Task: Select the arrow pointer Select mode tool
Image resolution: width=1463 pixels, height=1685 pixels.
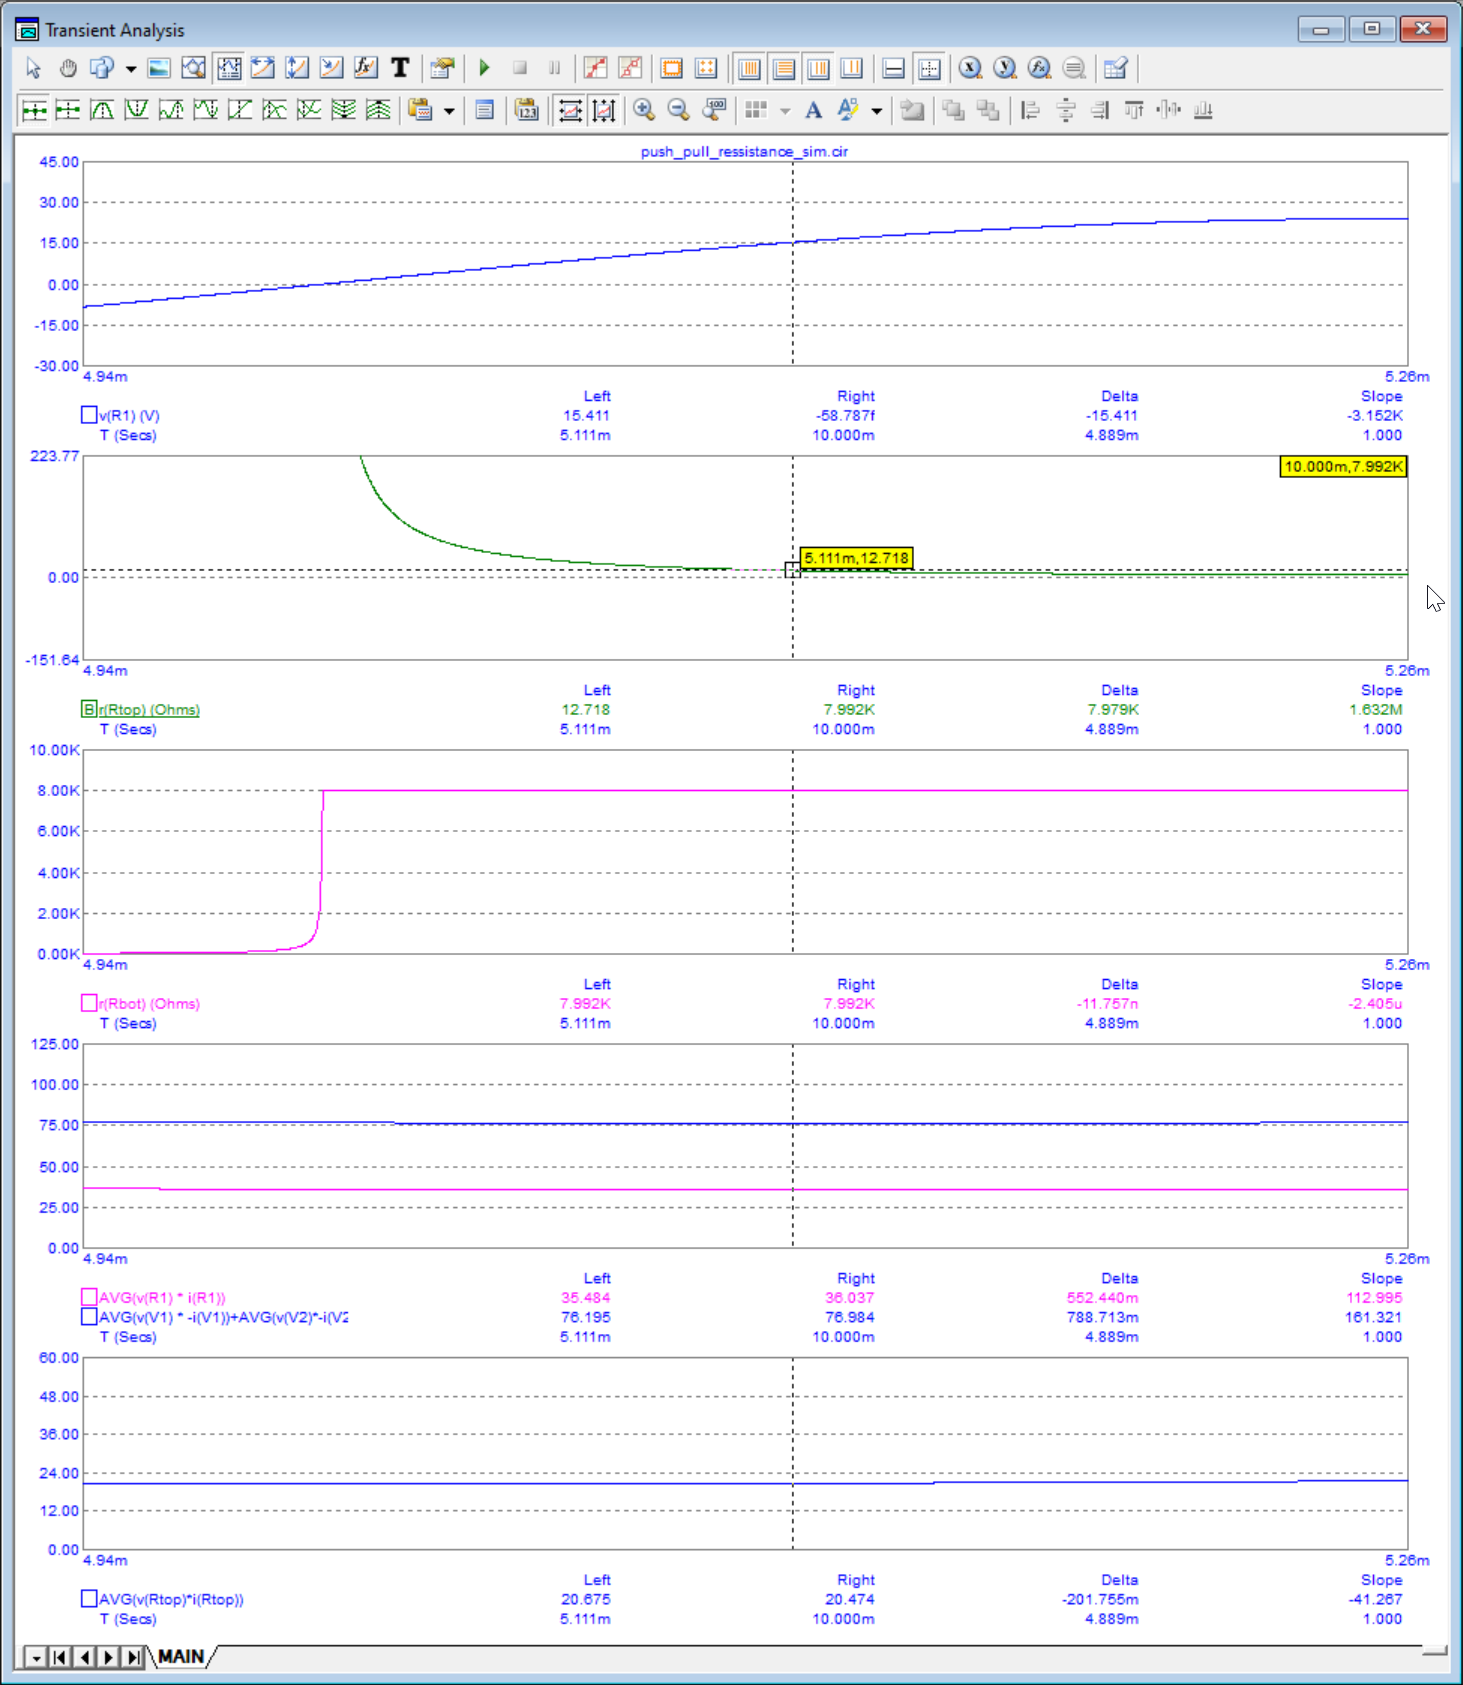Action: coord(34,68)
